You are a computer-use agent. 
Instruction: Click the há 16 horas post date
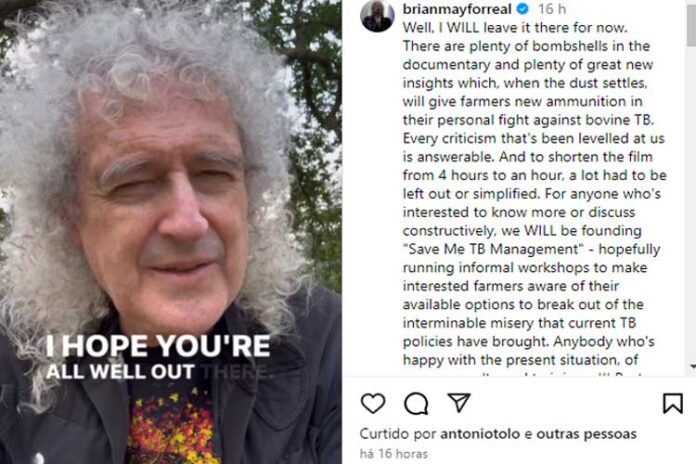coord(394,454)
